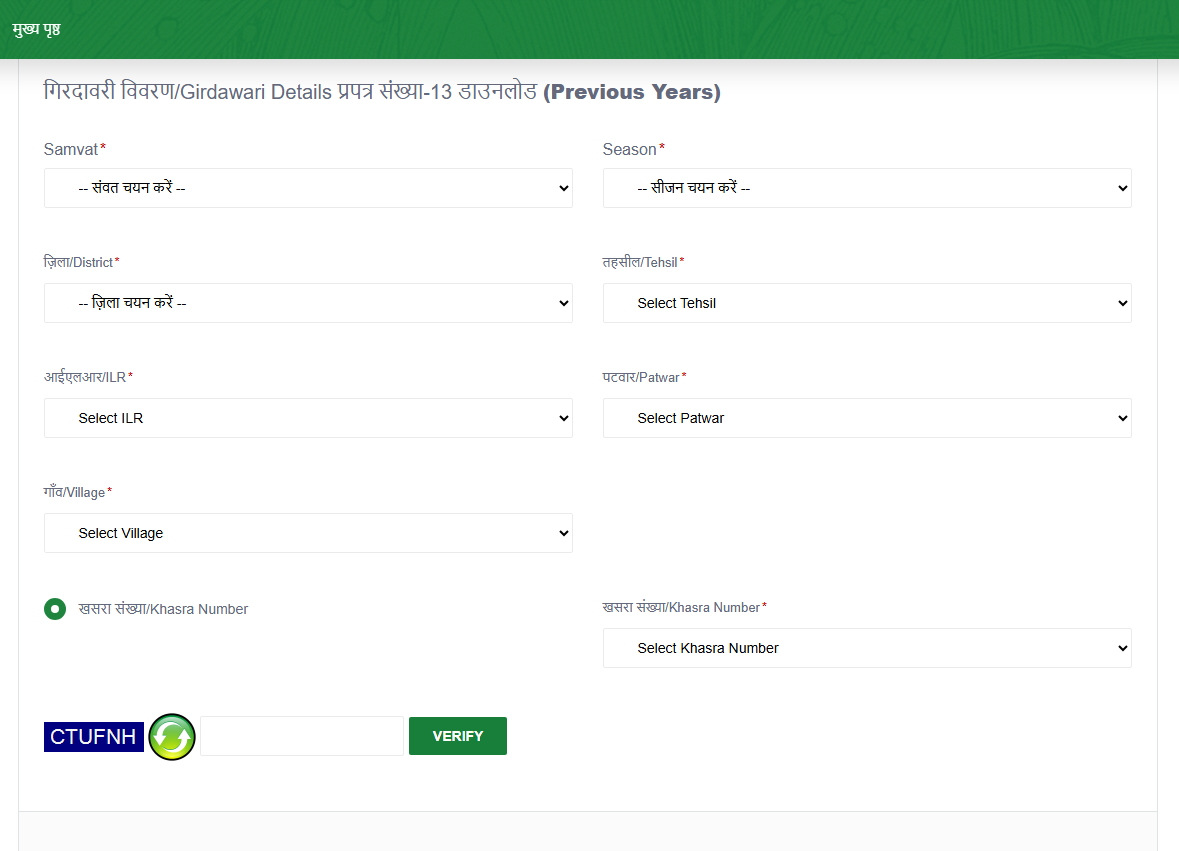Open the District selection dropdown
1179x851 pixels.
point(308,303)
